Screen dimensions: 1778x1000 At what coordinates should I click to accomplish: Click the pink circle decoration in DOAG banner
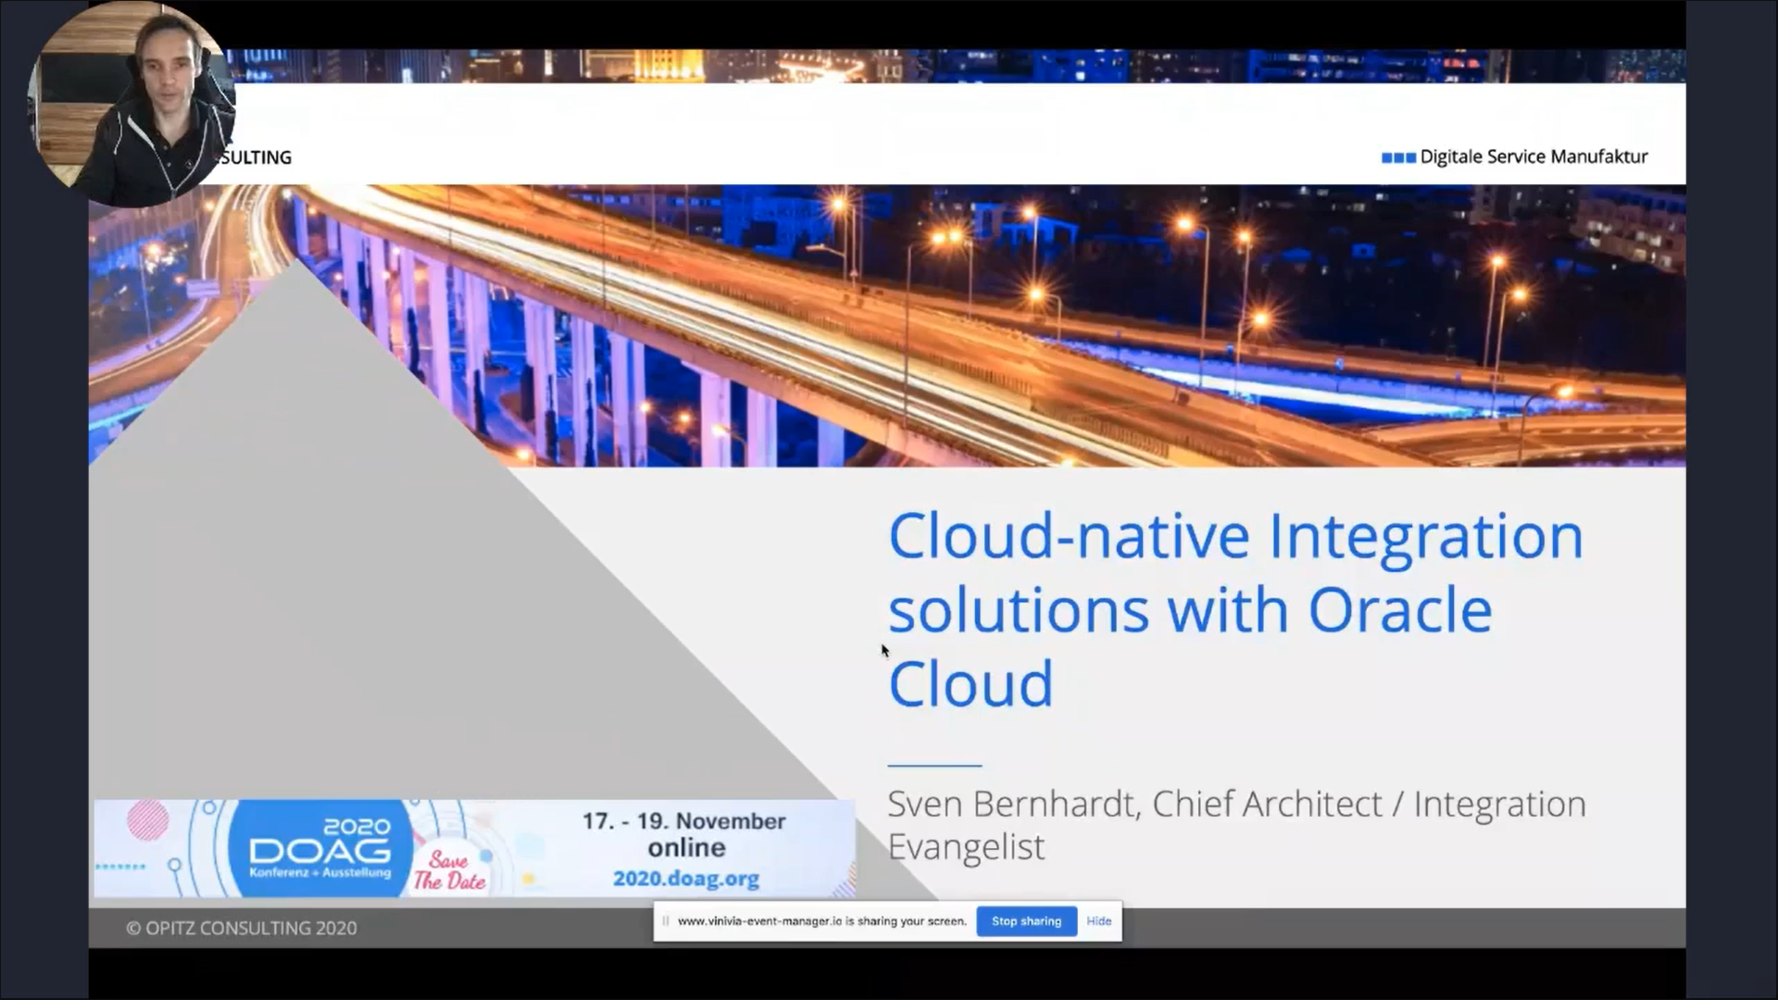(x=148, y=821)
